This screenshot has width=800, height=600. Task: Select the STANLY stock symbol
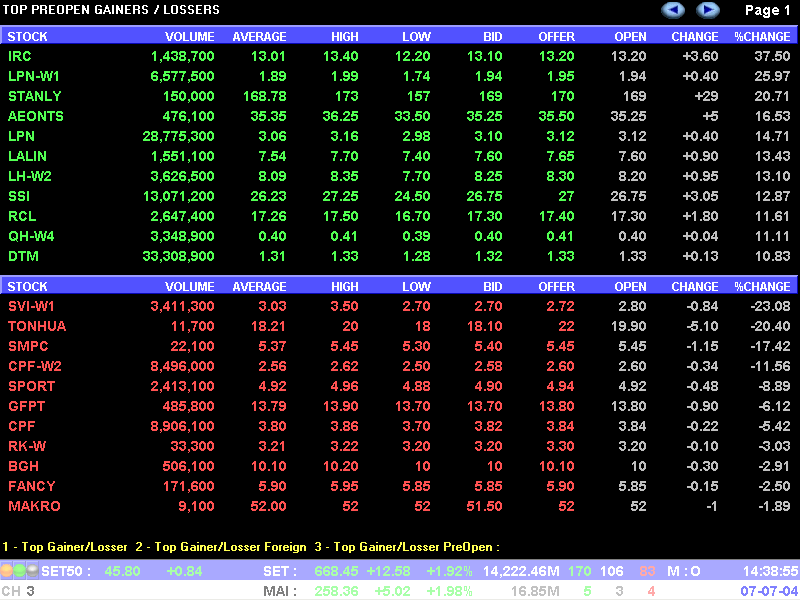(x=34, y=96)
